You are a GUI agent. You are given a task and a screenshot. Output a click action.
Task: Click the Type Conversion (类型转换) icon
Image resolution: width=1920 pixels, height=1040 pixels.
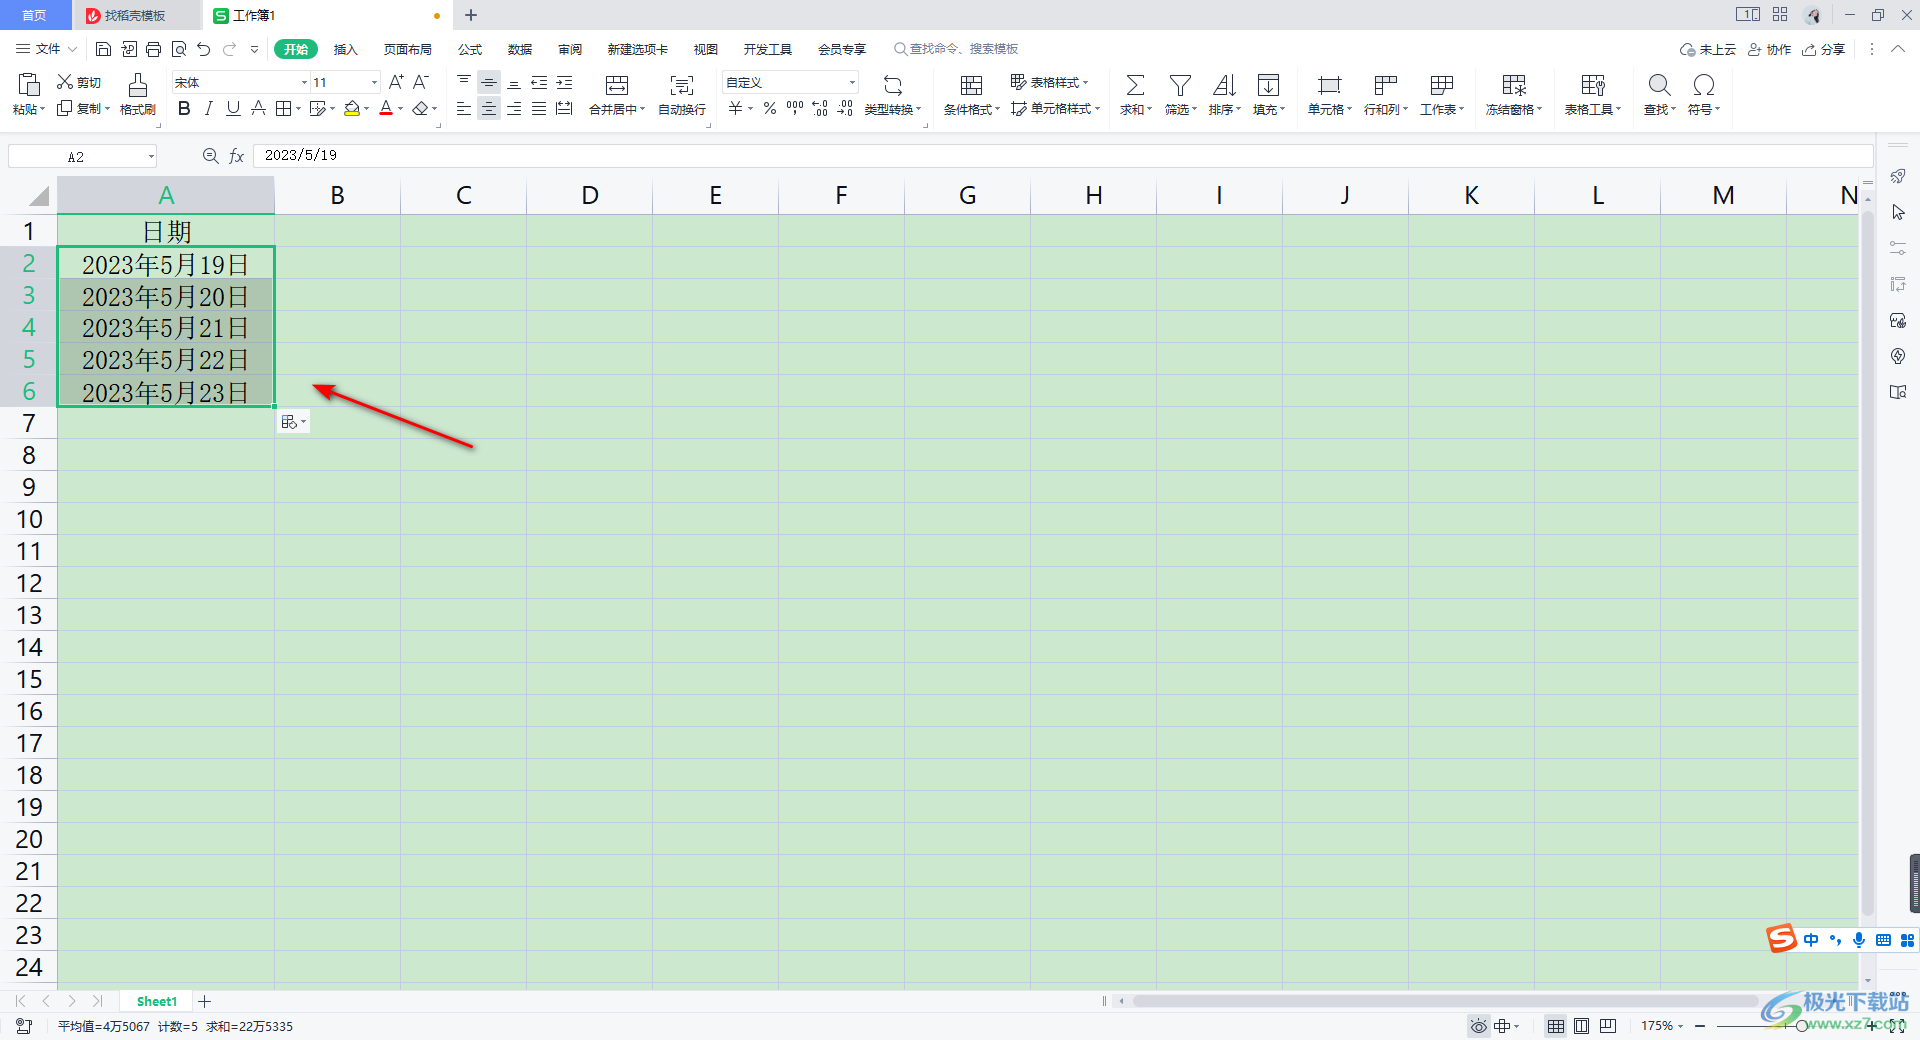[893, 85]
